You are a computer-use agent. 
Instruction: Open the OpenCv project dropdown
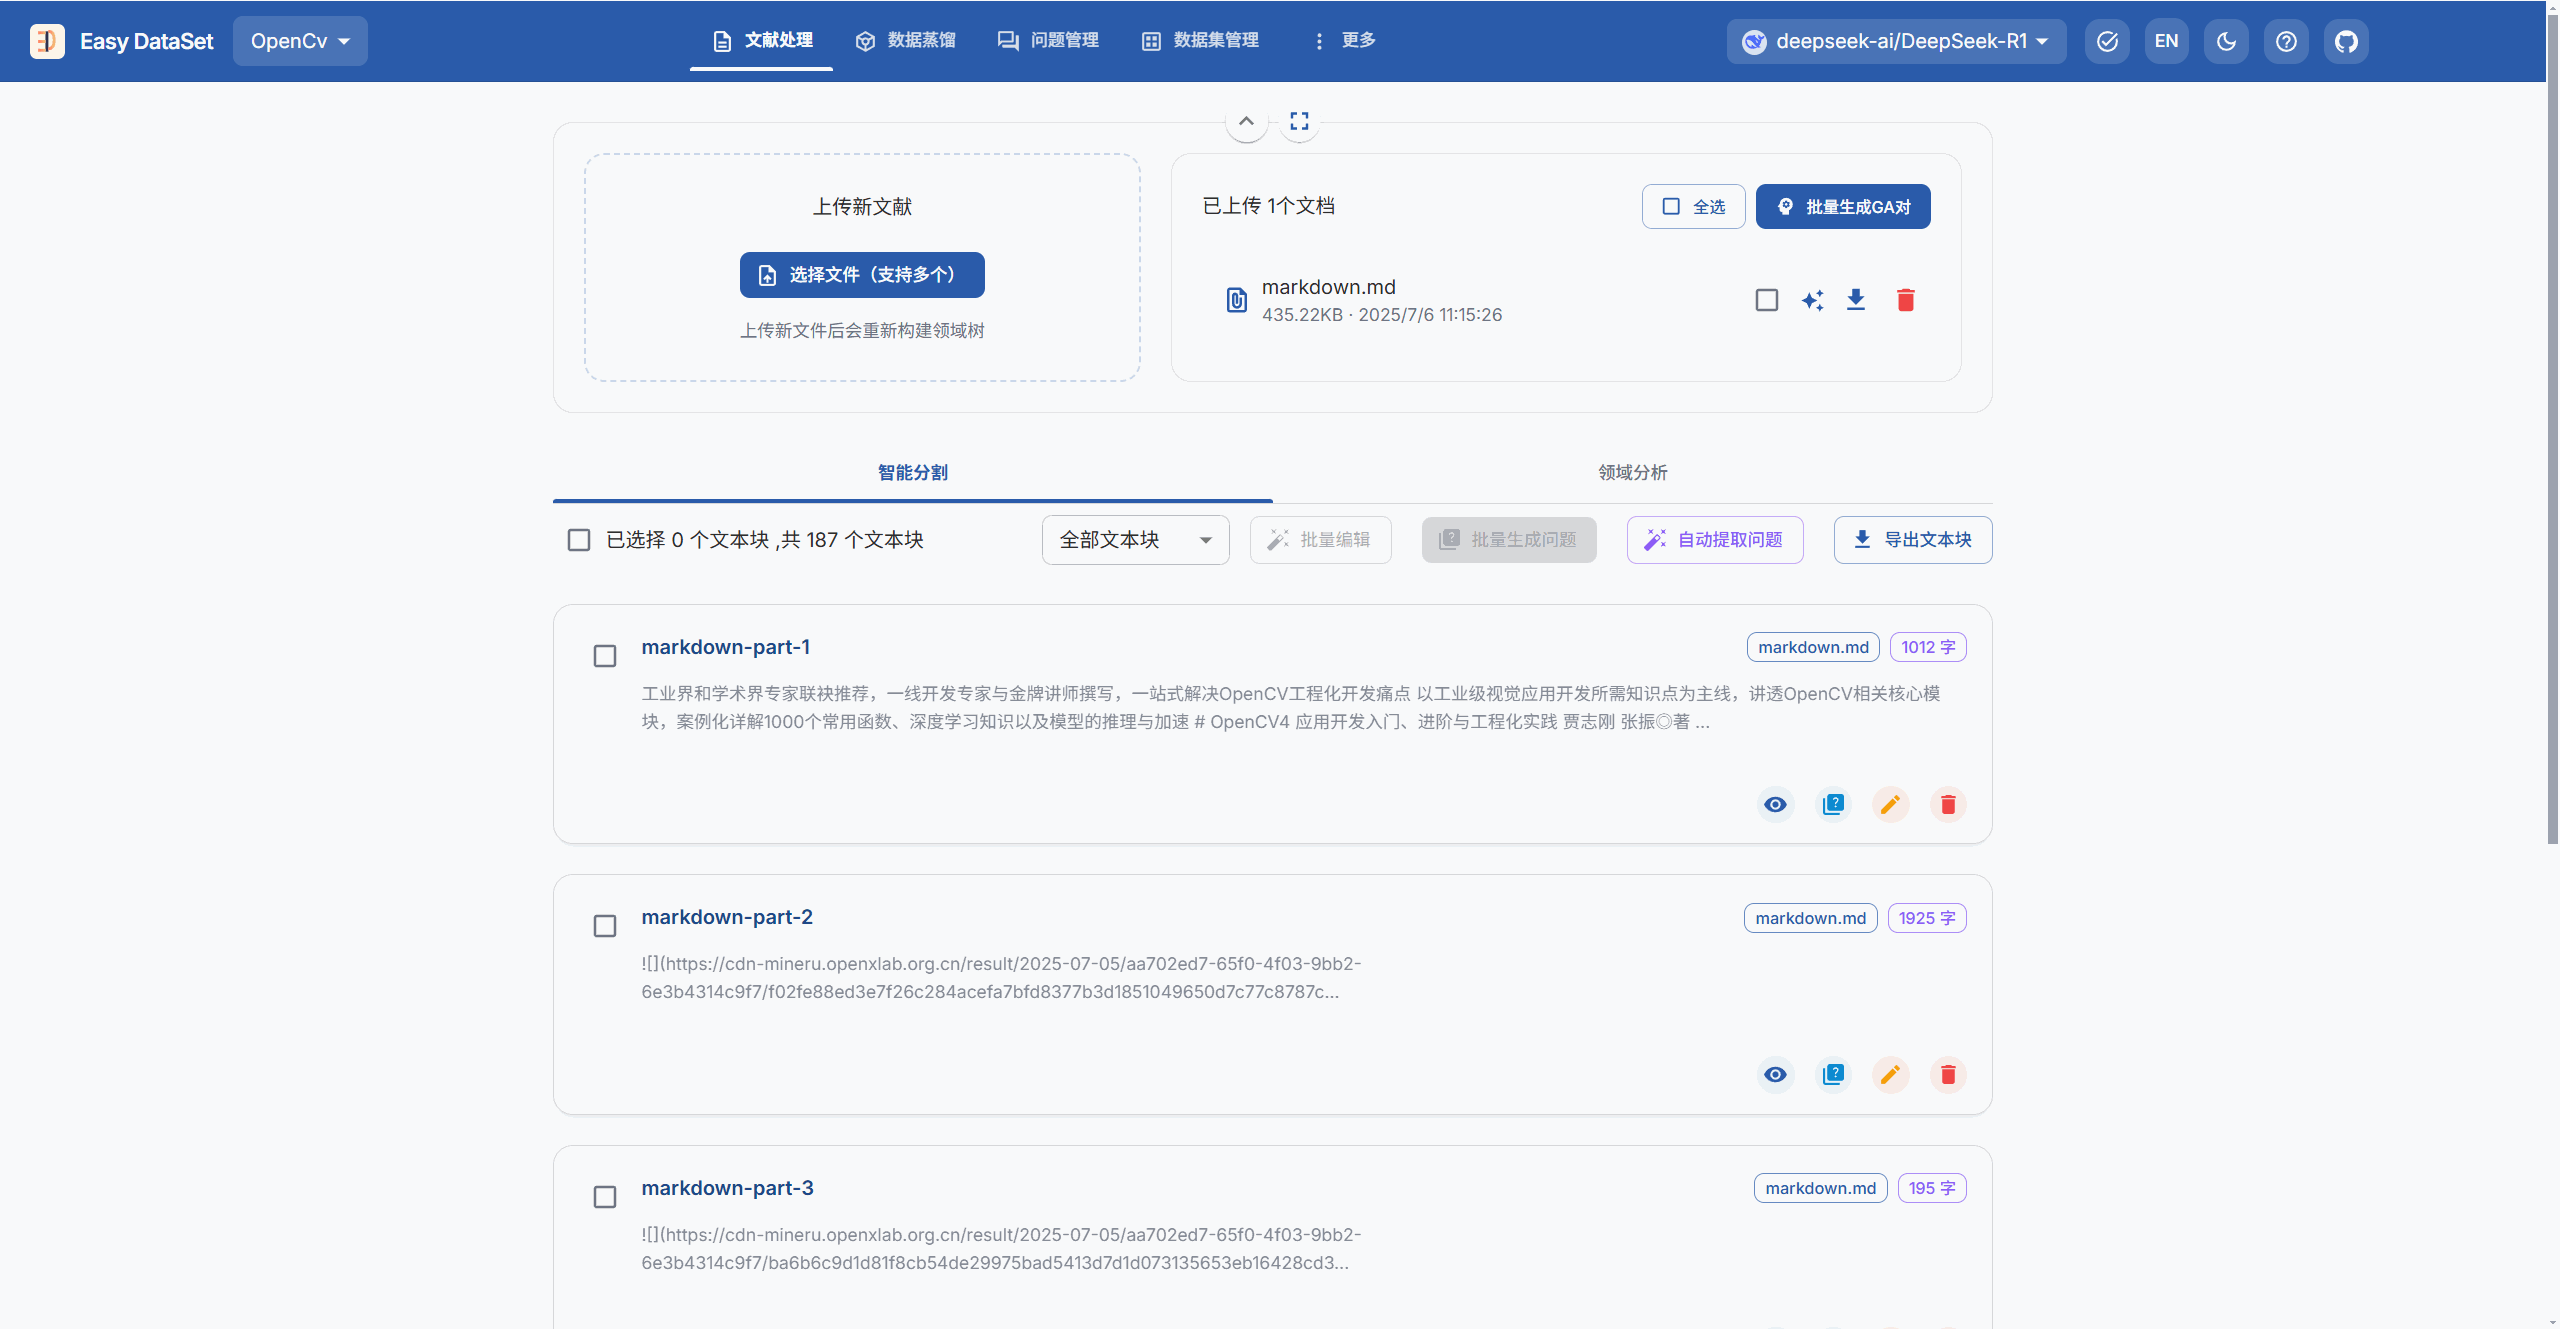300,41
